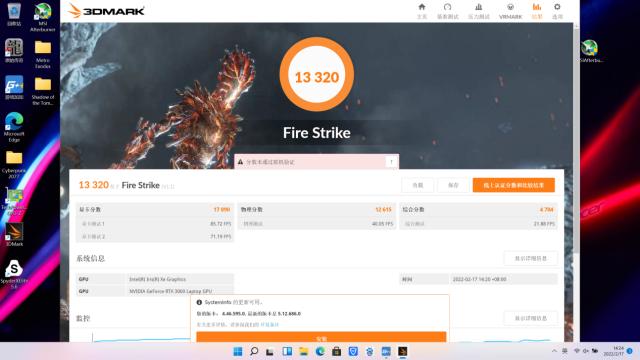This screenshot has height=360, width=640.
Task: Expand the score-validation warning banner
Action: pos(391,162)
